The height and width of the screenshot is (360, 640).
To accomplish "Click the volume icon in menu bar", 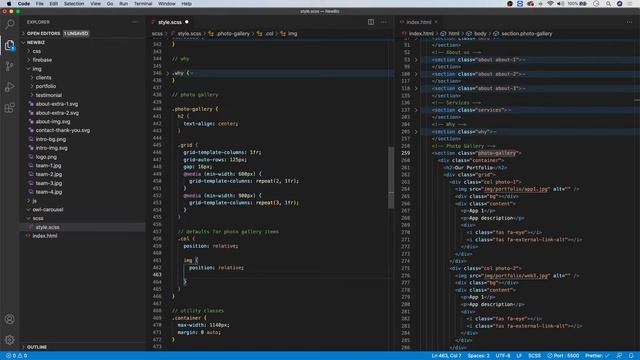I will point(560,4).
